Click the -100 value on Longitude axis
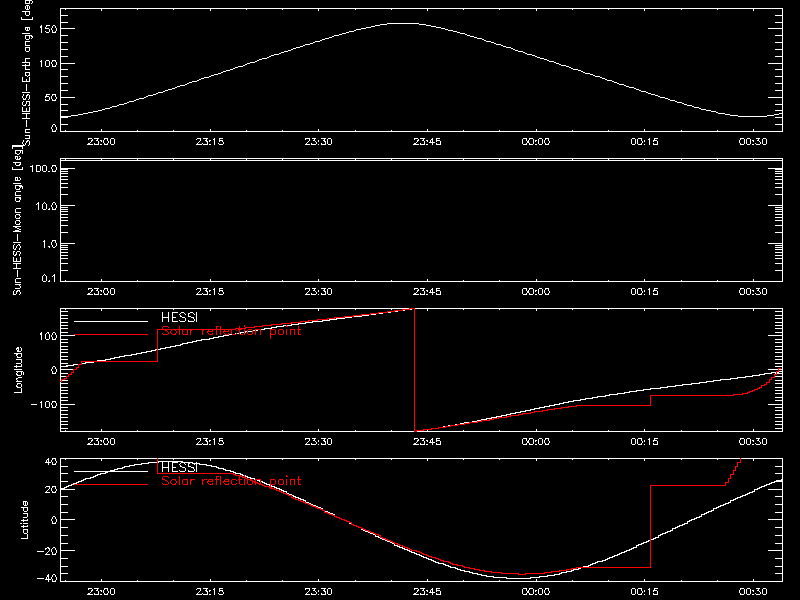The height and width of the screenshot is (600, 800). coord(45,405)
